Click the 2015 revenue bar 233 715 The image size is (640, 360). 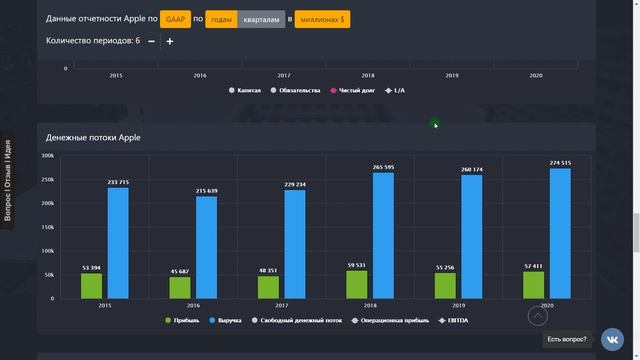(118, 243)
